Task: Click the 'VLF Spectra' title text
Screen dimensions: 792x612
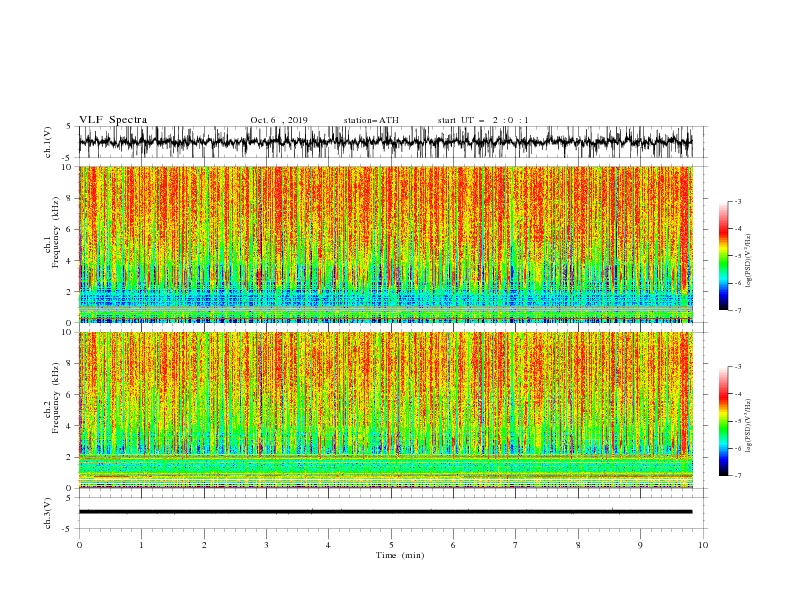Action: [x=113, y=120]
